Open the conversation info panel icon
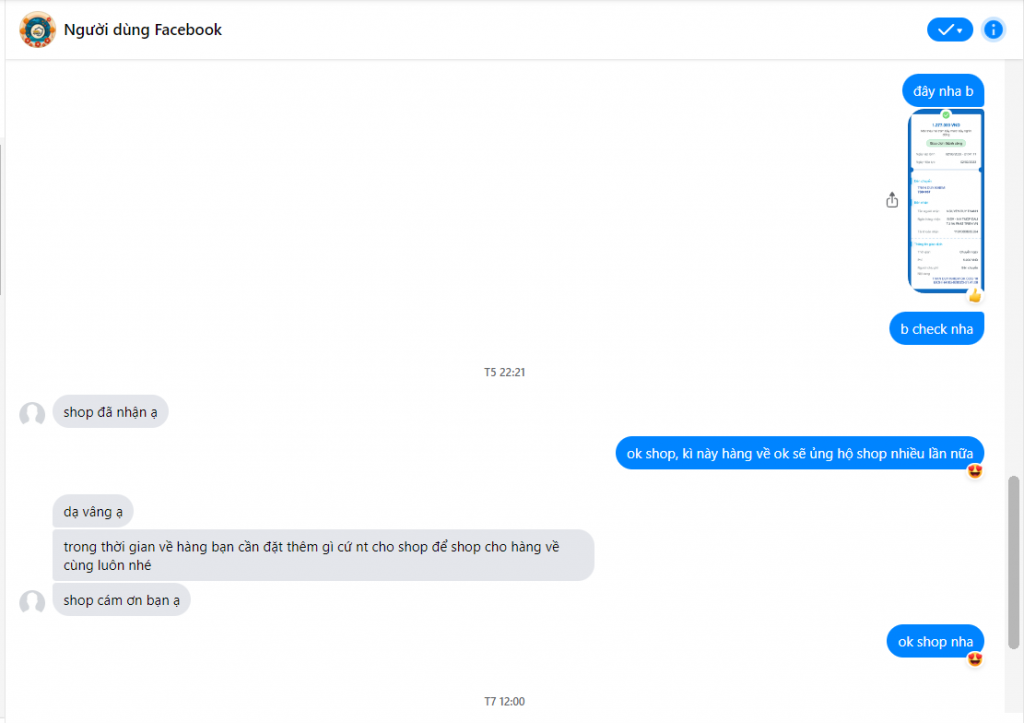This screenshot has width=1024, height=723. click(993, 29)
